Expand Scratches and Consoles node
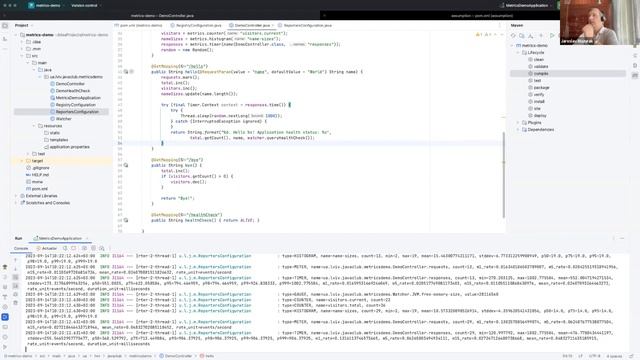 pyautogui.click(x=16, y=203)
